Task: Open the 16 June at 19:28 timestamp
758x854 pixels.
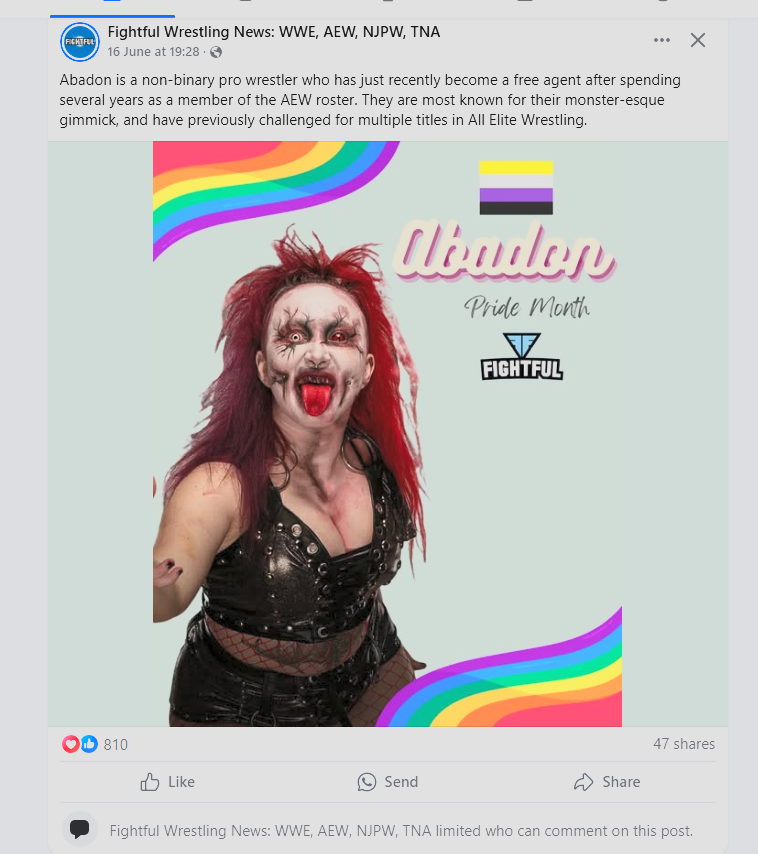Action: coord(153,52)
